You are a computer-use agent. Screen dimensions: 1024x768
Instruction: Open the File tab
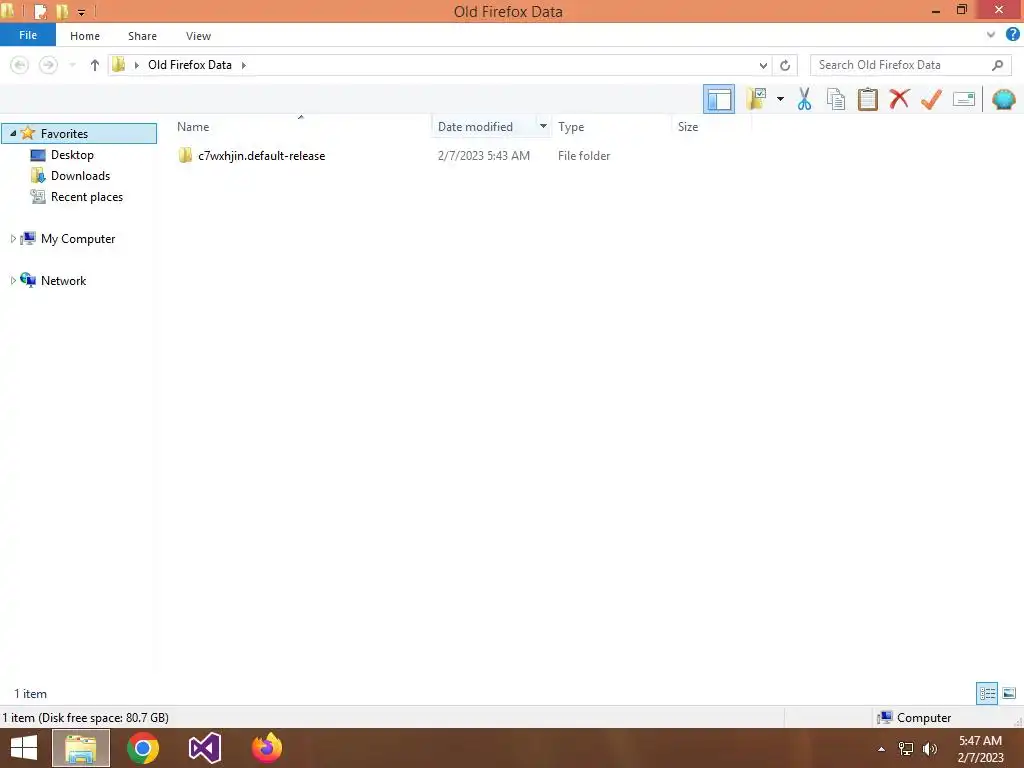click(x=28, y=35)
